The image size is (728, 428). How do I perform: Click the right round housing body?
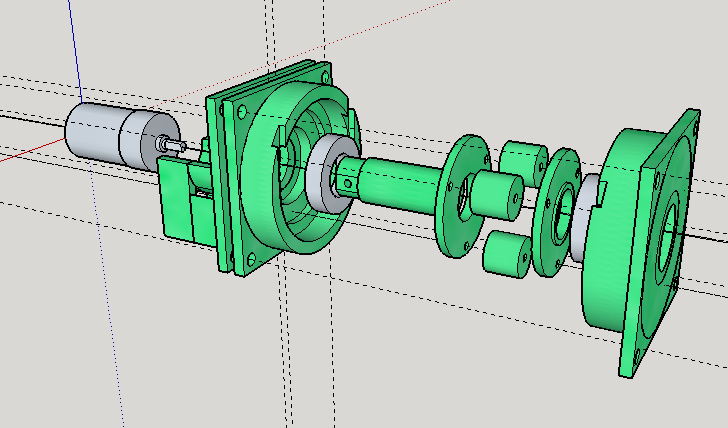604,270
